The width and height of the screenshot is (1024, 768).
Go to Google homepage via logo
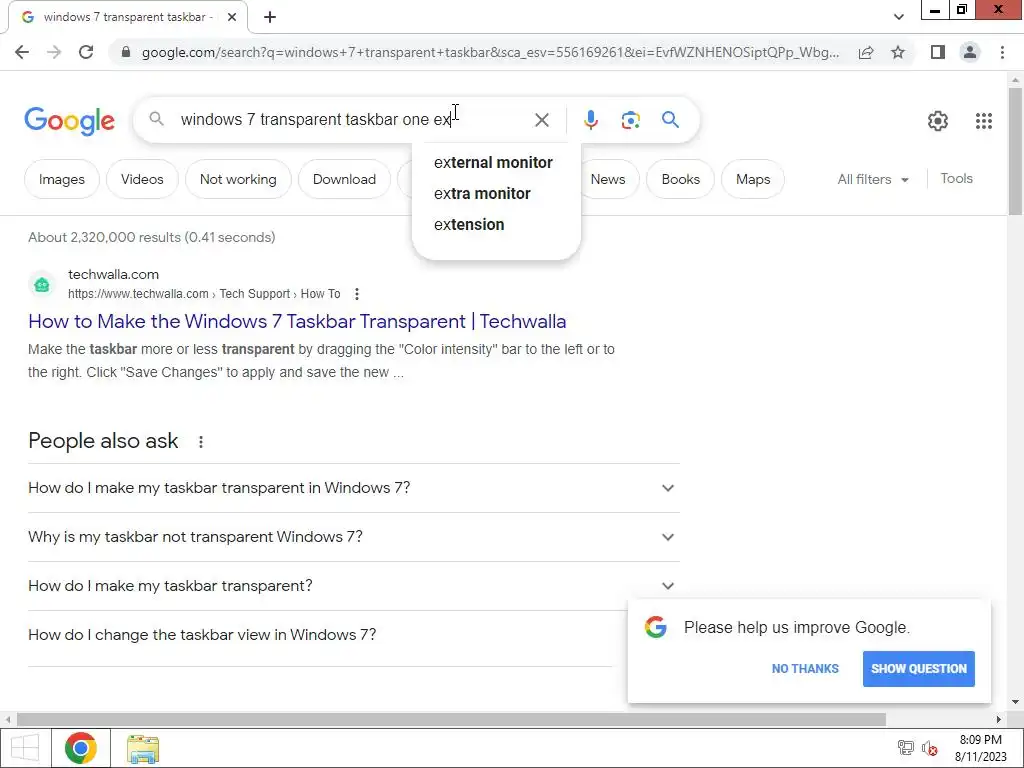tap(69, 121)
